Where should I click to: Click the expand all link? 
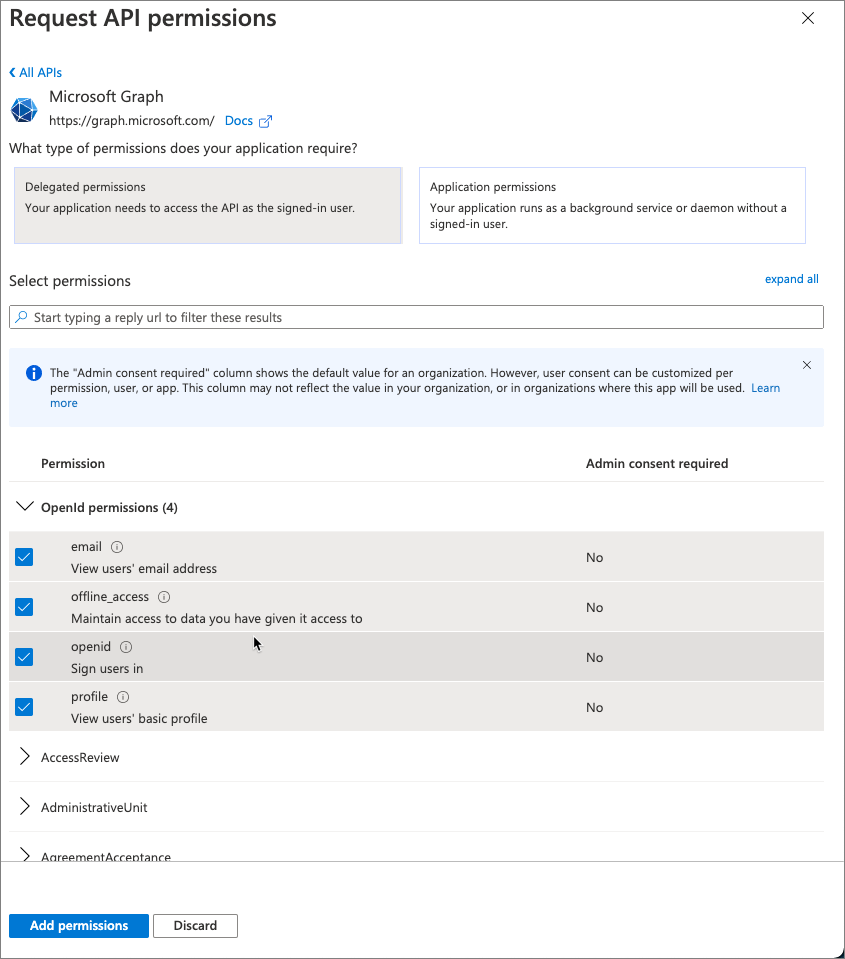(x=791, y=279)
